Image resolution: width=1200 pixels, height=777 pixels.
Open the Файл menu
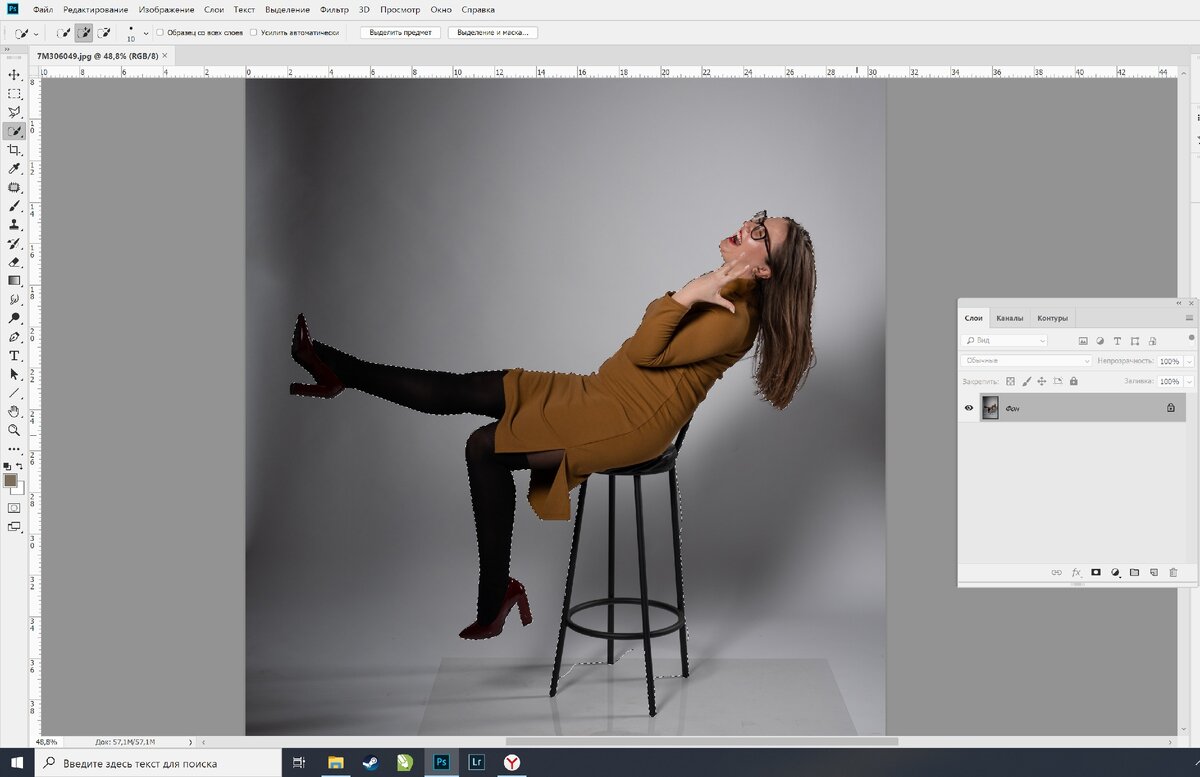click(x=43, y=9)
